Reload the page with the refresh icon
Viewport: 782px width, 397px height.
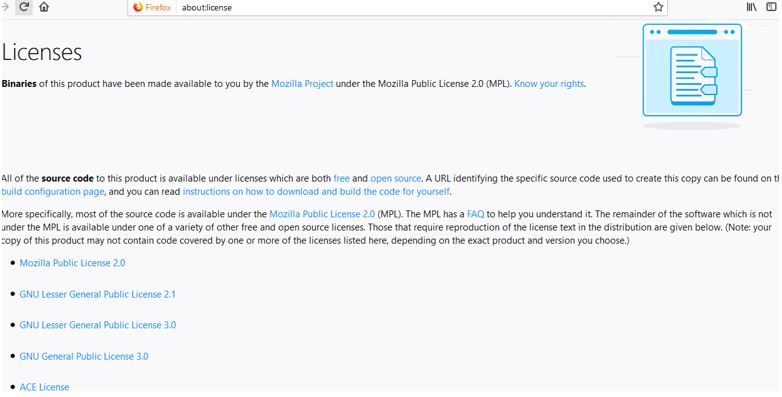coord(23,7)
